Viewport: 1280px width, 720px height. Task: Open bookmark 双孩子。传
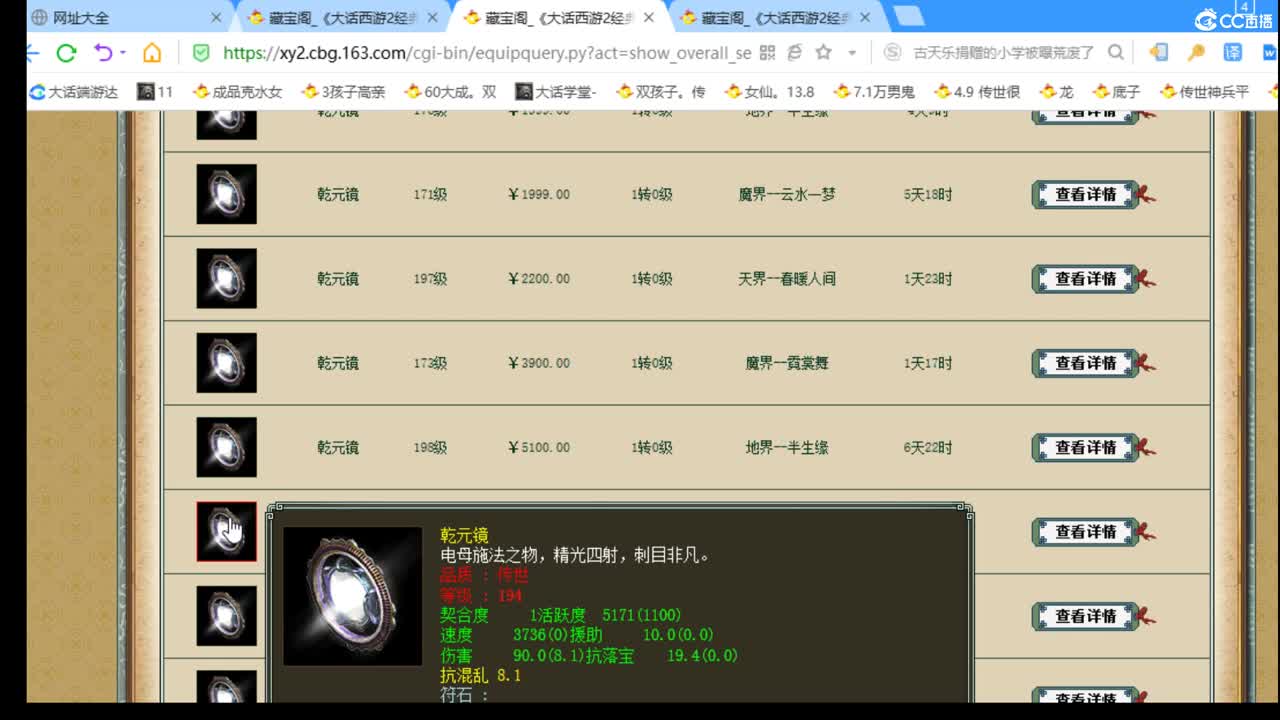coord(660,92)
